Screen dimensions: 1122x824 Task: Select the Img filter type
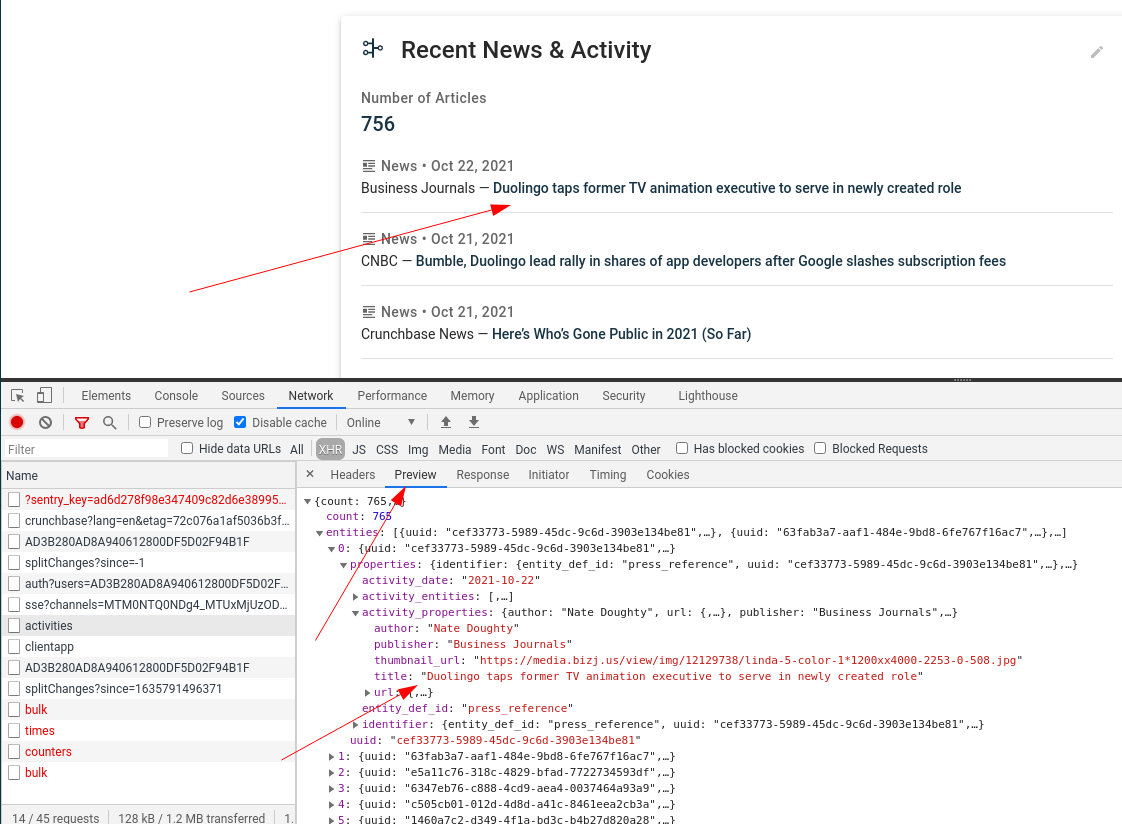point(418,449)
